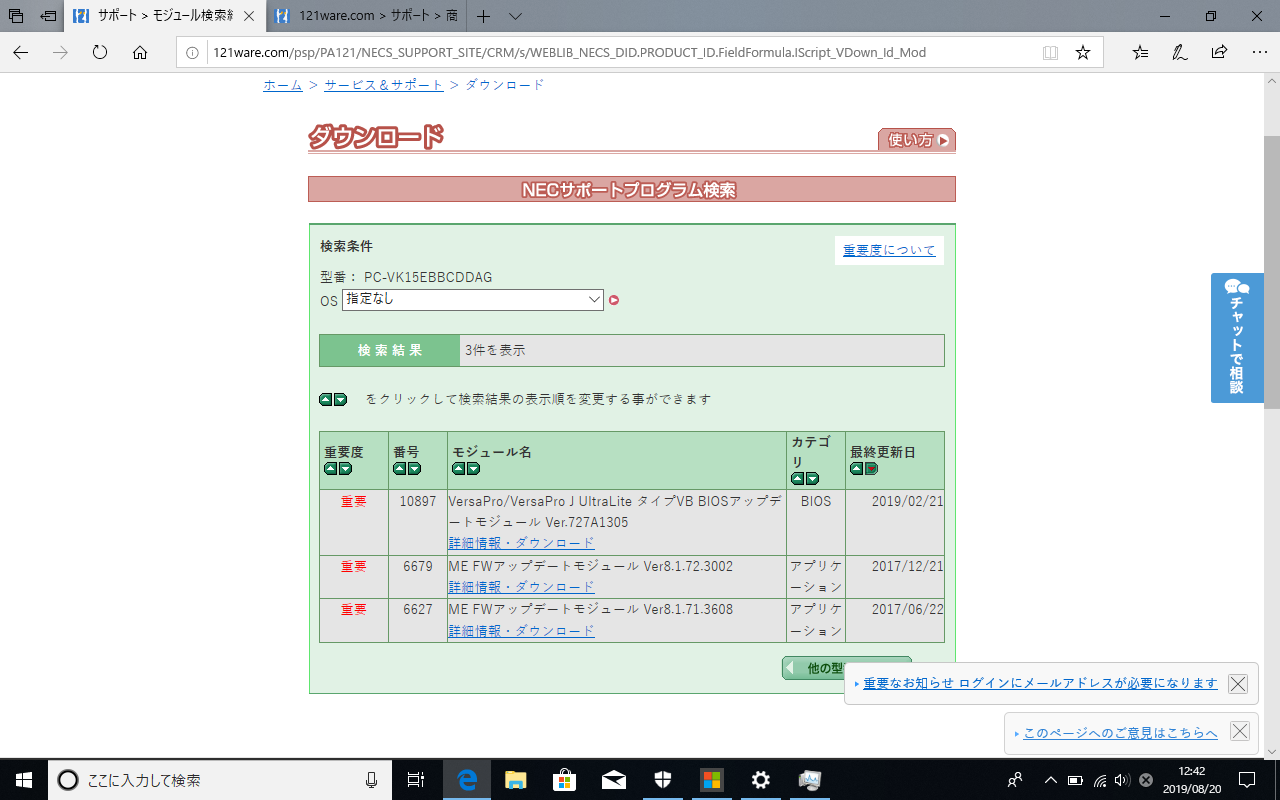Show hidden system tray icons
Screen dimensions: 1280x800
pyautogui.click(x=1050, y=780)
